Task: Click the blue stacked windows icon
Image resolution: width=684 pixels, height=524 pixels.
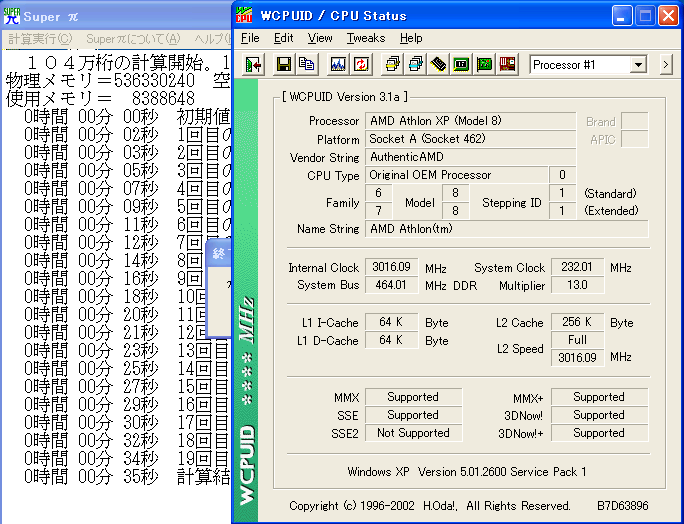Action: (x=415, y=64)
